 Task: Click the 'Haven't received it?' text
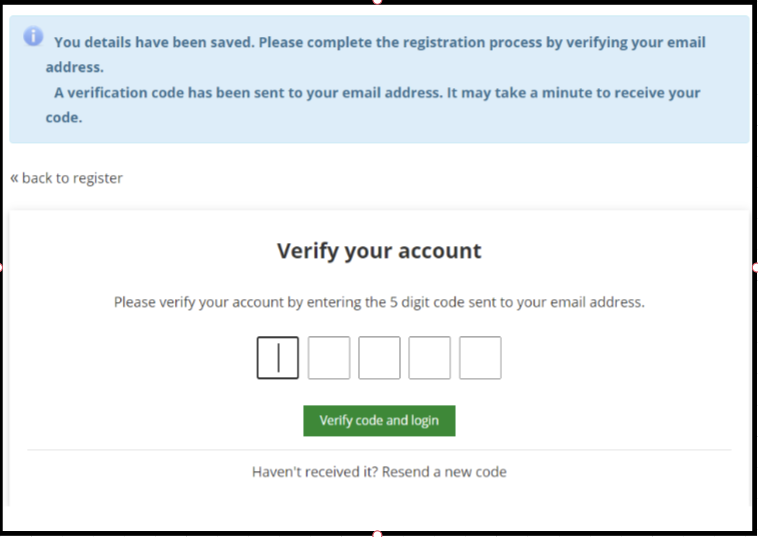[314, 471]
